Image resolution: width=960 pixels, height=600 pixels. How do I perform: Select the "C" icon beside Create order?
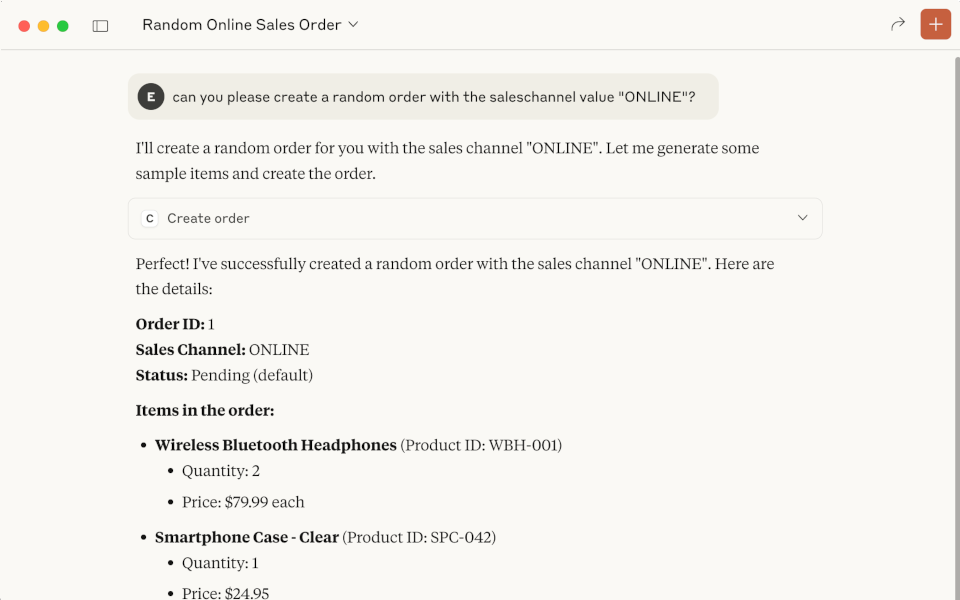[149, 217]
